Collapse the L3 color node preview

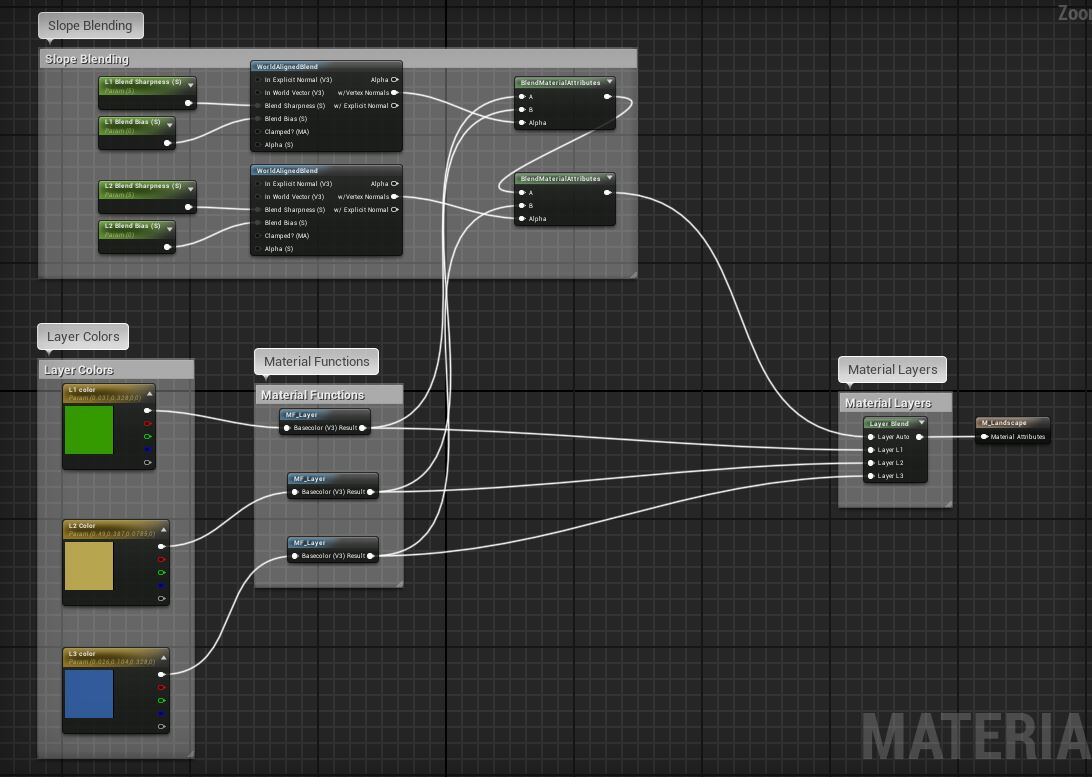pos(164,657)
